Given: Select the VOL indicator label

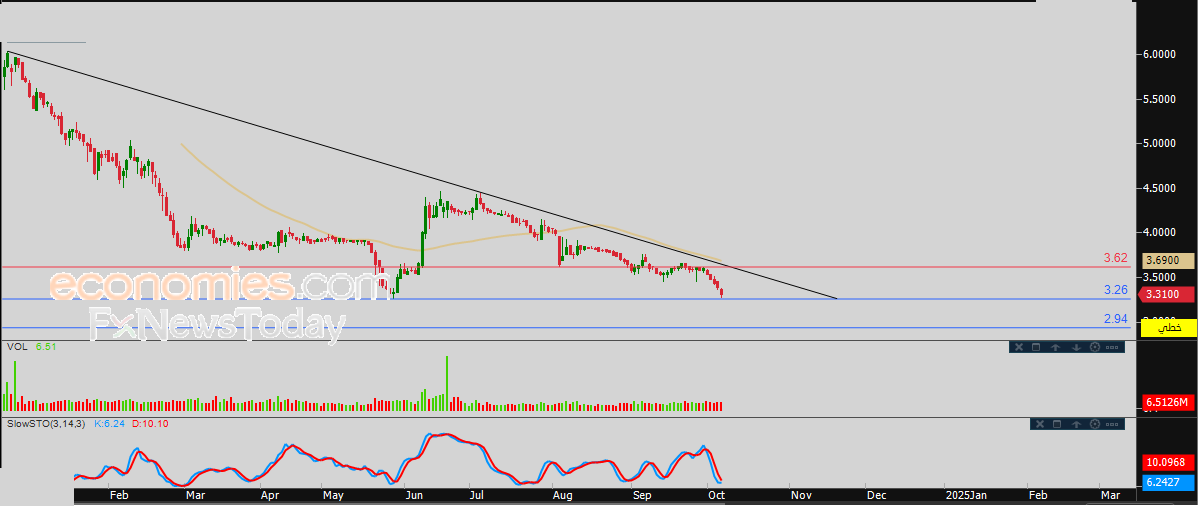Looking at the screenshot, I should (x=18, y=346).
